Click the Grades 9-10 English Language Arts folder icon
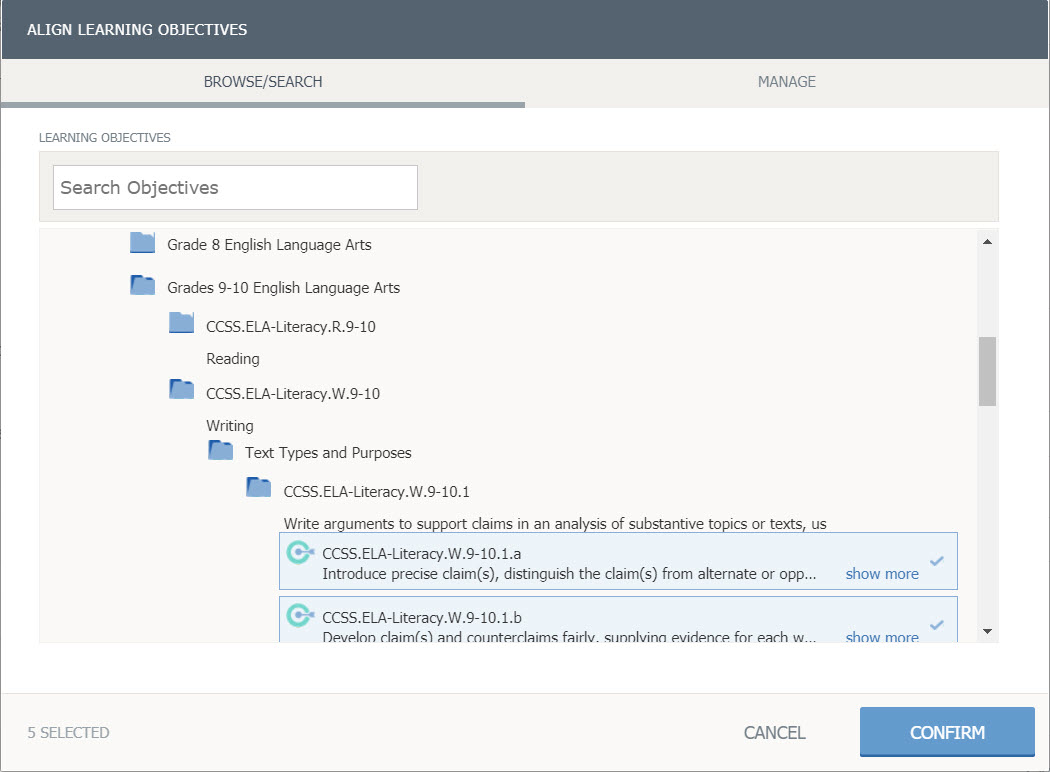 point(143,286)
